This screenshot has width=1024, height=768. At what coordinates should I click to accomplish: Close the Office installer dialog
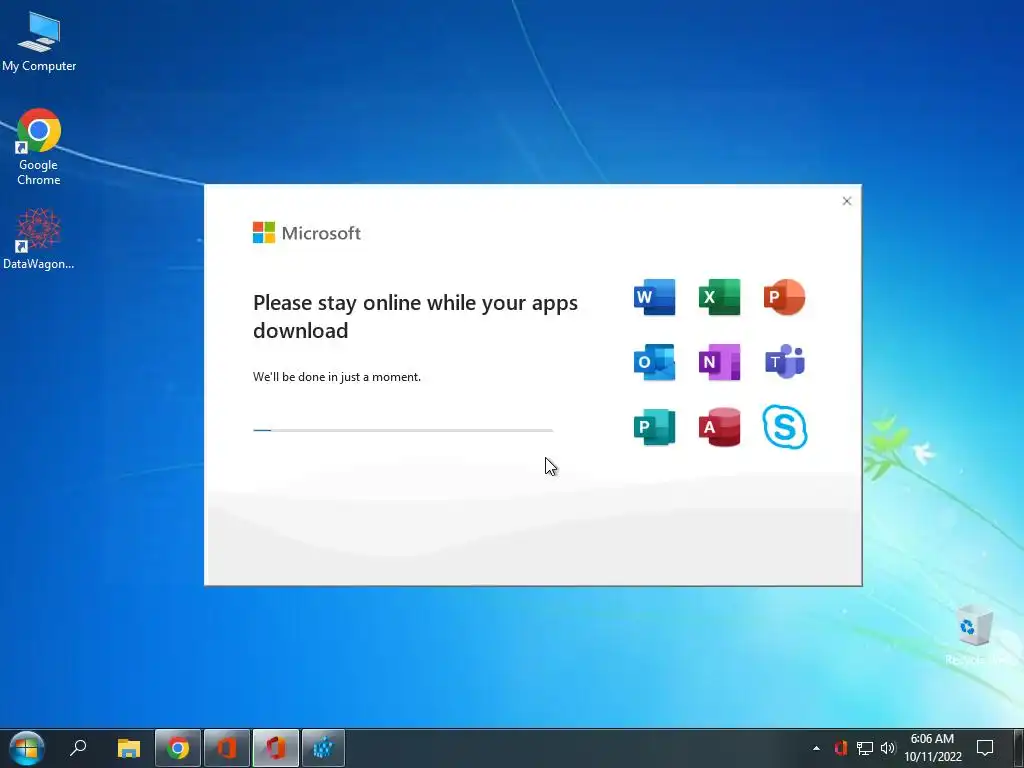[846, 201]
